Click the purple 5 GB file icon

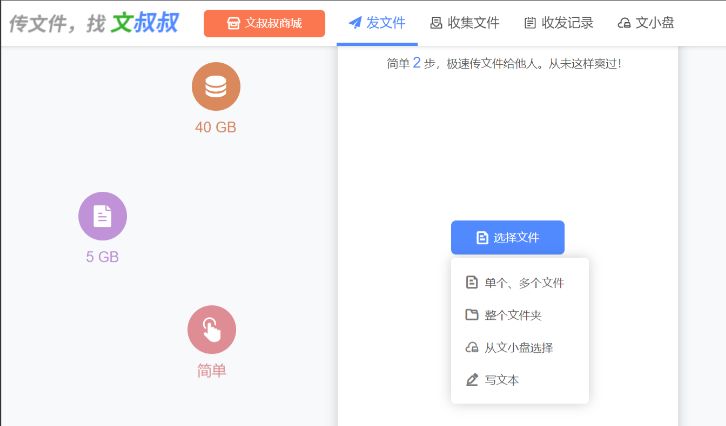click(x=102, y=216)
